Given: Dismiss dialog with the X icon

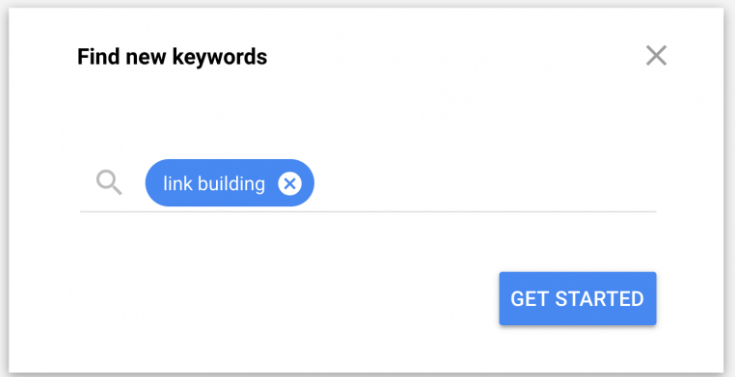Looking at the screenshot, I should tap(656, 56).
